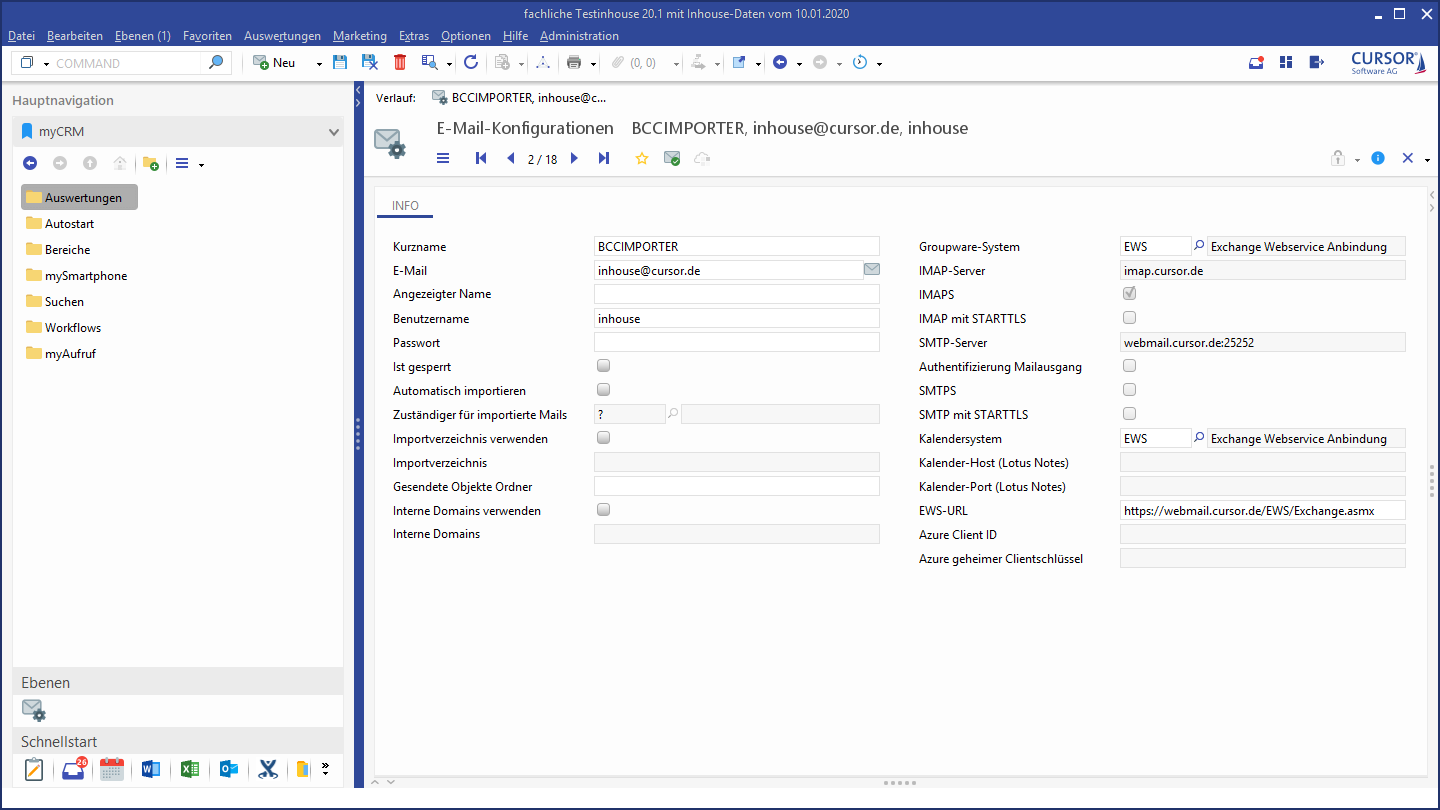Click the blue Save disk icon
Screen dimensions: 1440x810
click(x=340, y=63)
